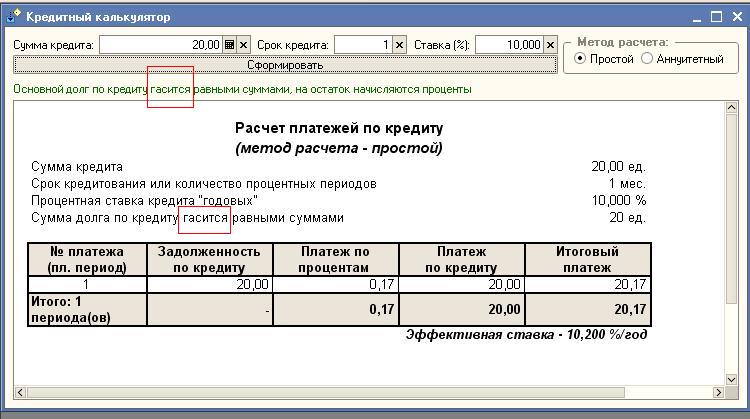Click the Сформировать button
This screenshot has width=750, height=419.
tap(285, 65)
